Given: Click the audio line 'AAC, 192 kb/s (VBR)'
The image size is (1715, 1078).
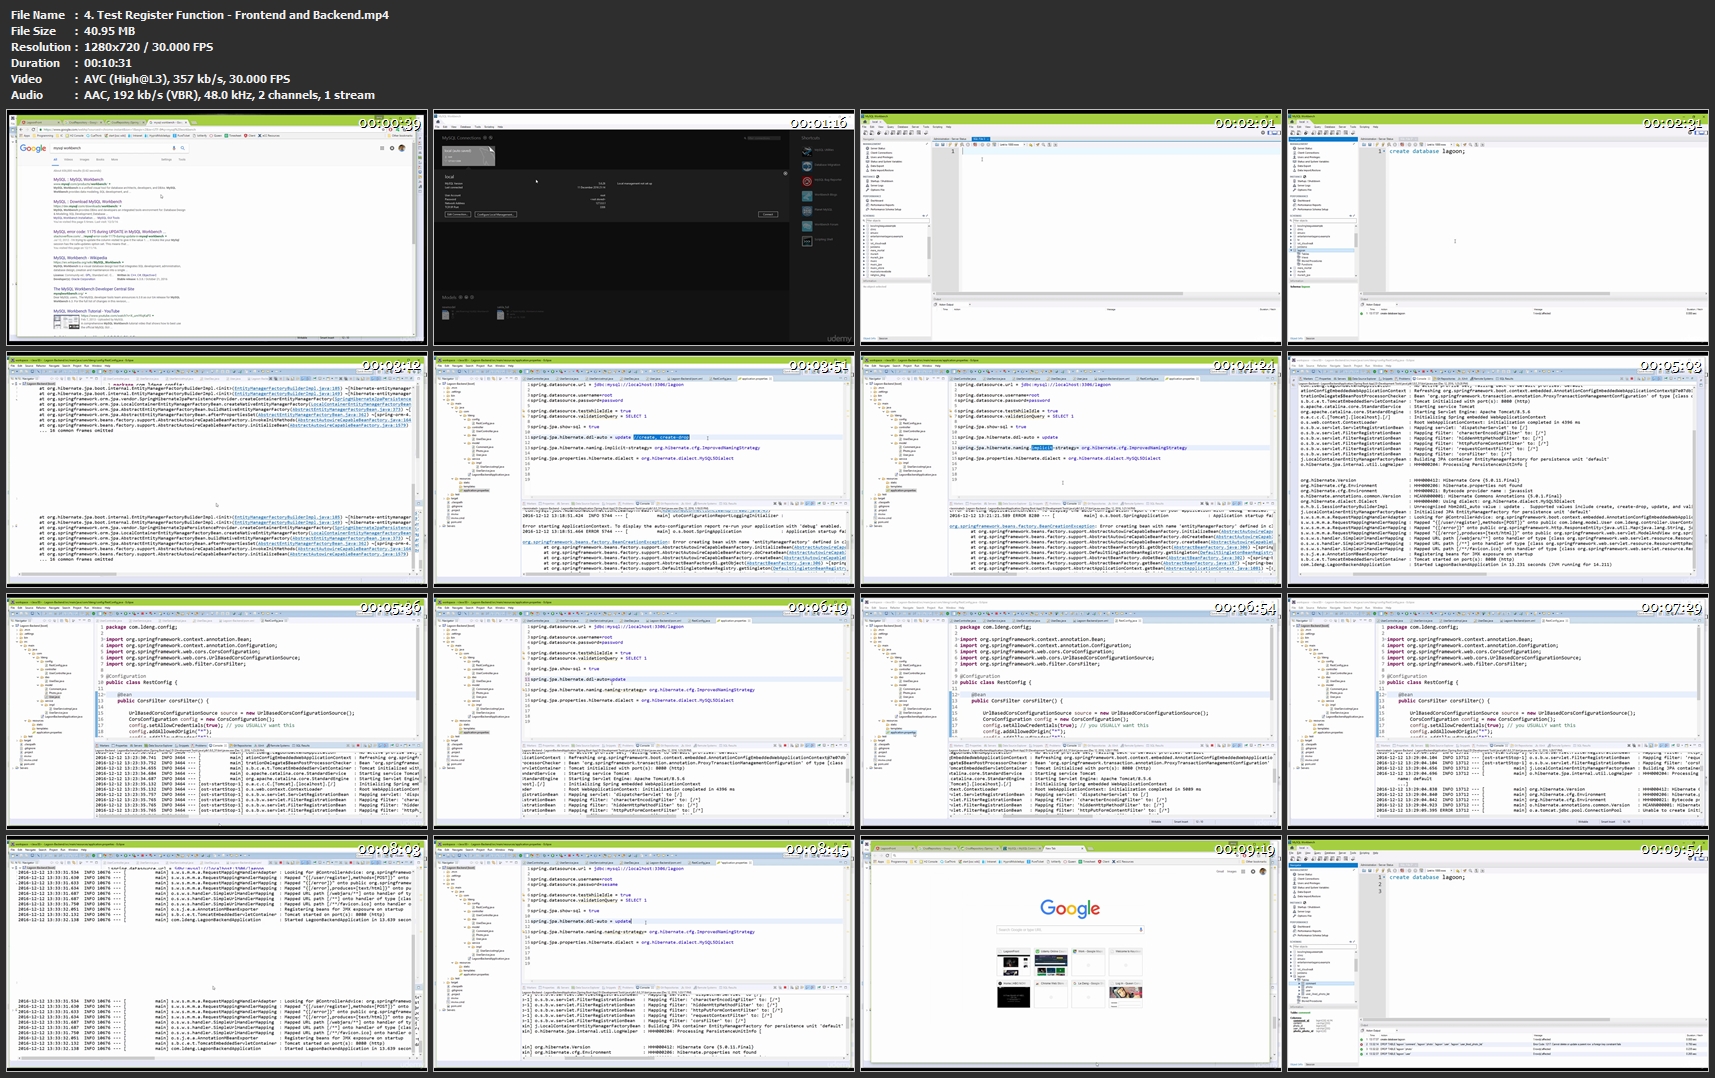Looking at the screenshot, I should click(x=147, y=95).
